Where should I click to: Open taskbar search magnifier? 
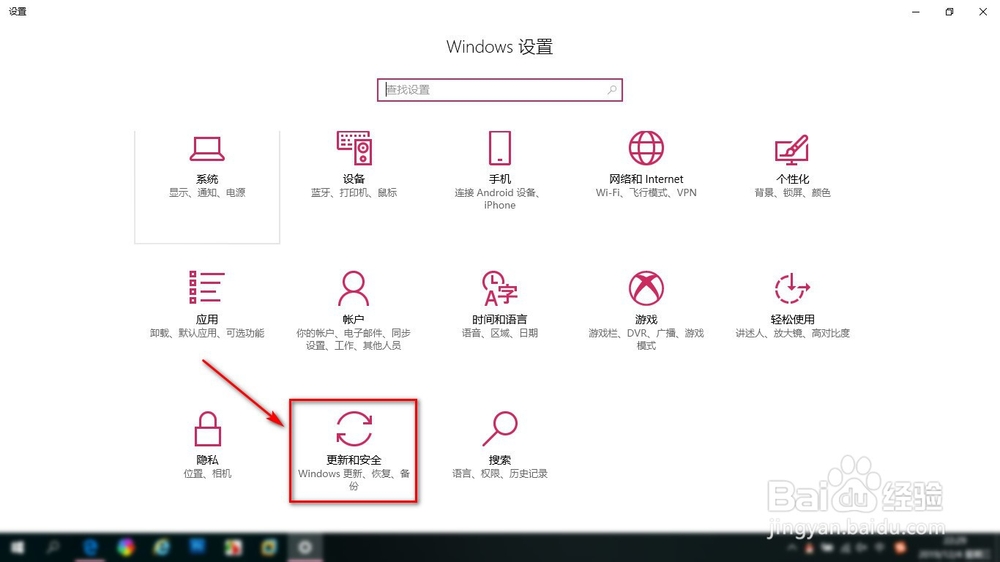[54, 547]
